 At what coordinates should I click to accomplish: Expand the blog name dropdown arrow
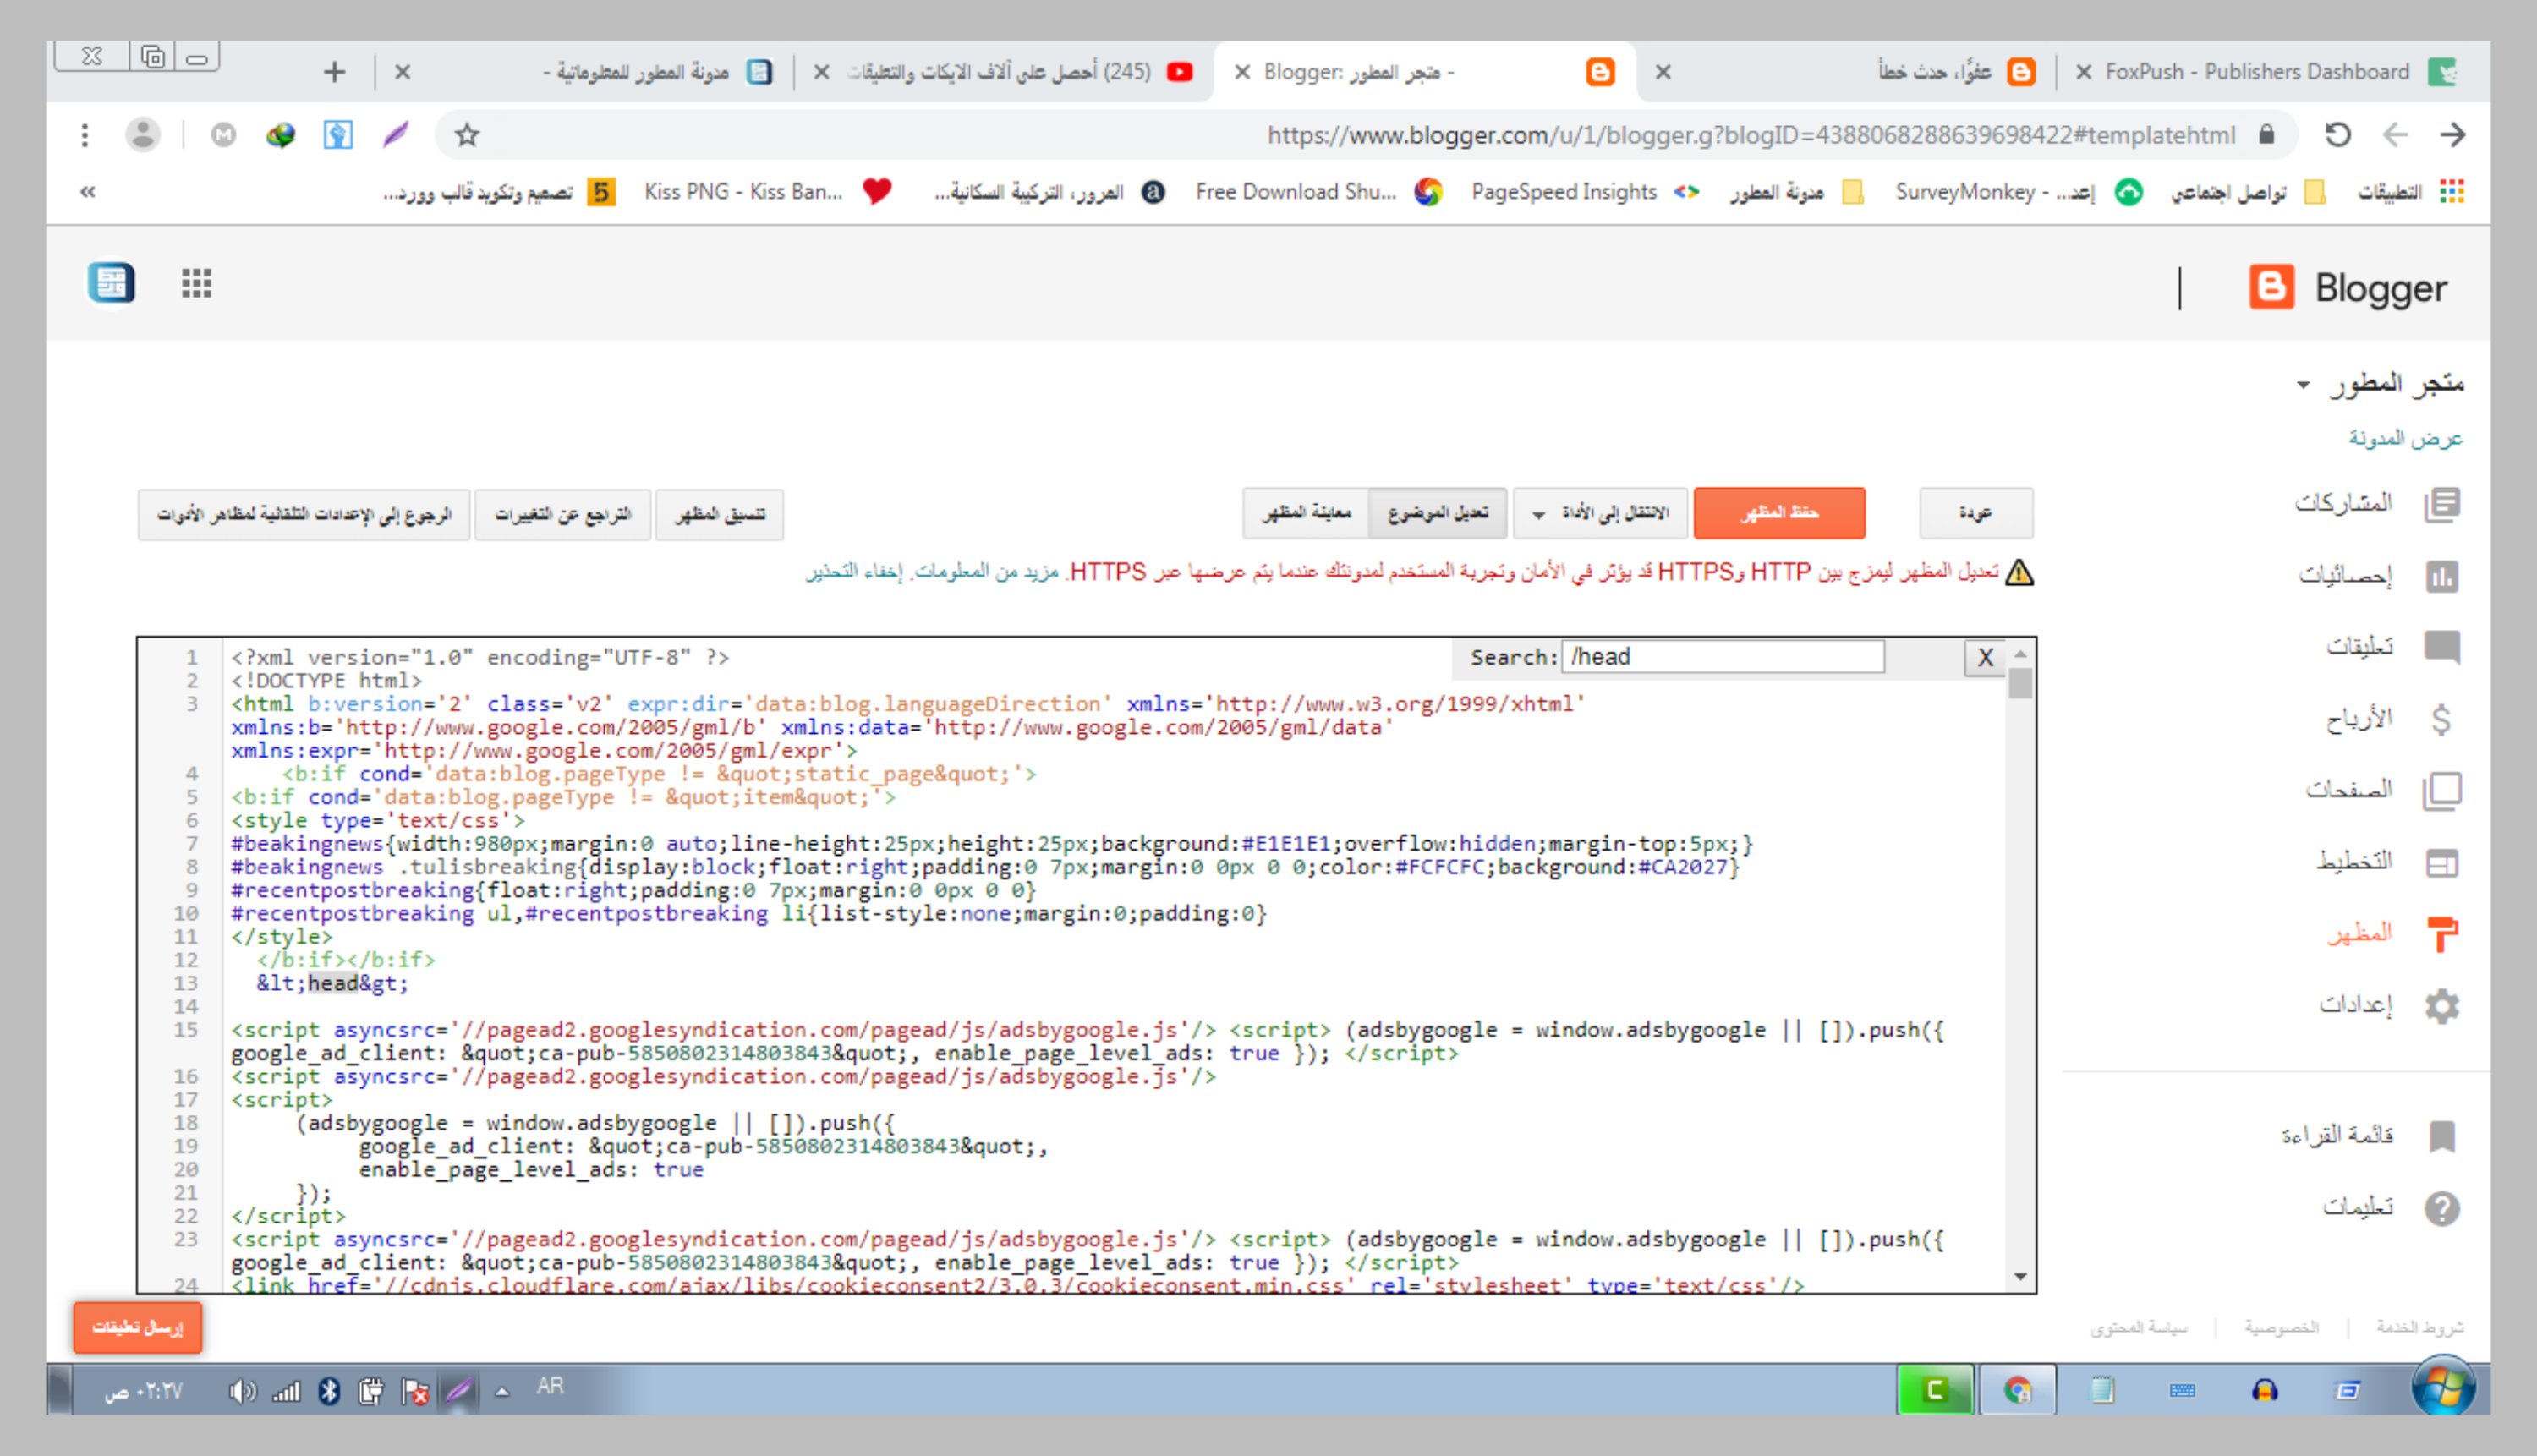(x=2303, y=385)
